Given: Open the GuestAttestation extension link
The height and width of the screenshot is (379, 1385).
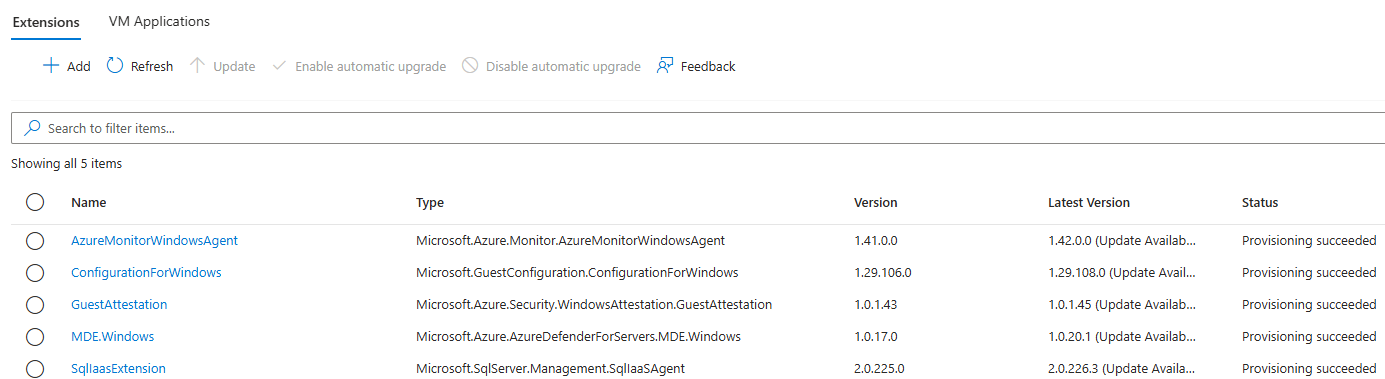Looking at the screenshot, I should [x=119, y=304].
